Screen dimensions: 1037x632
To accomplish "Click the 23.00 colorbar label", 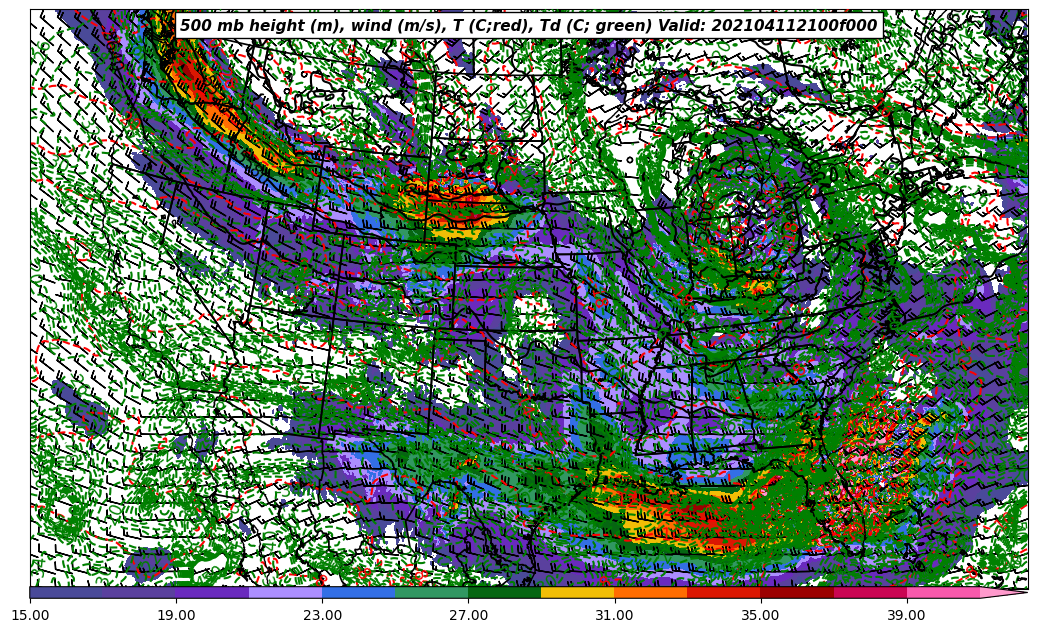I will pos(322,615).
